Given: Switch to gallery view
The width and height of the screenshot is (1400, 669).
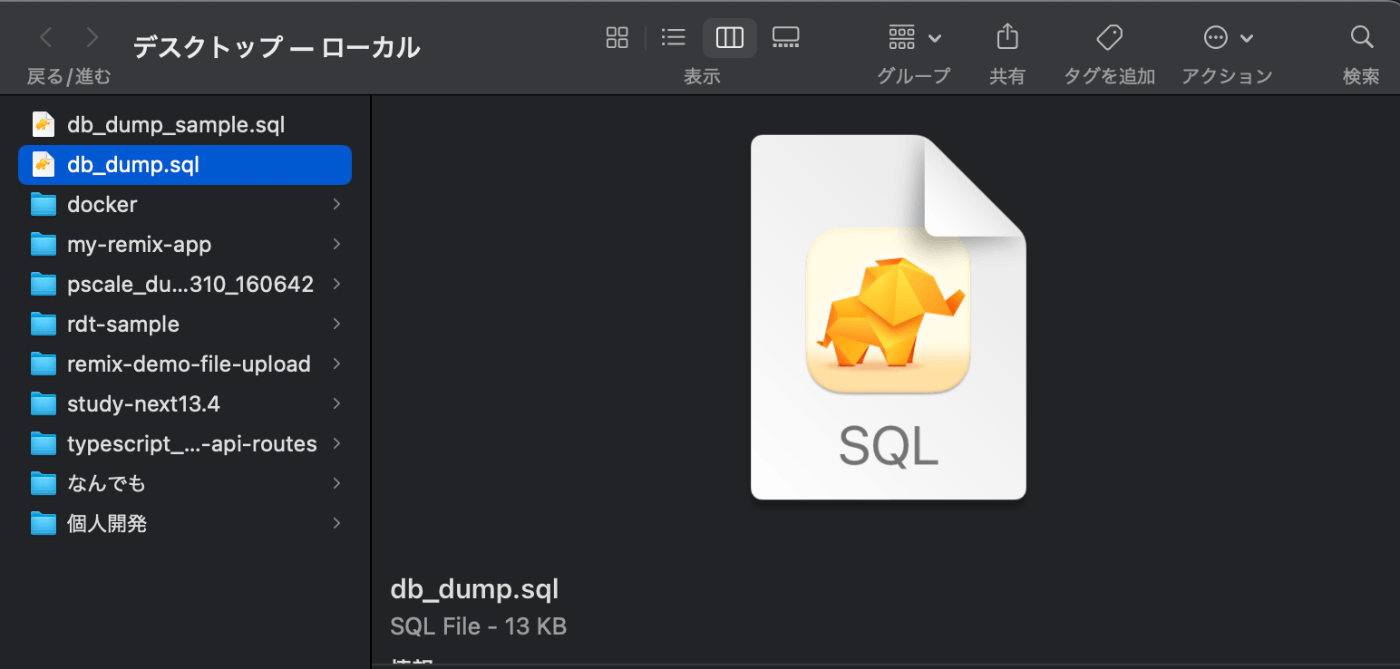Looking at the screenshot, I should pyautogui.click(x=786, y=38).
